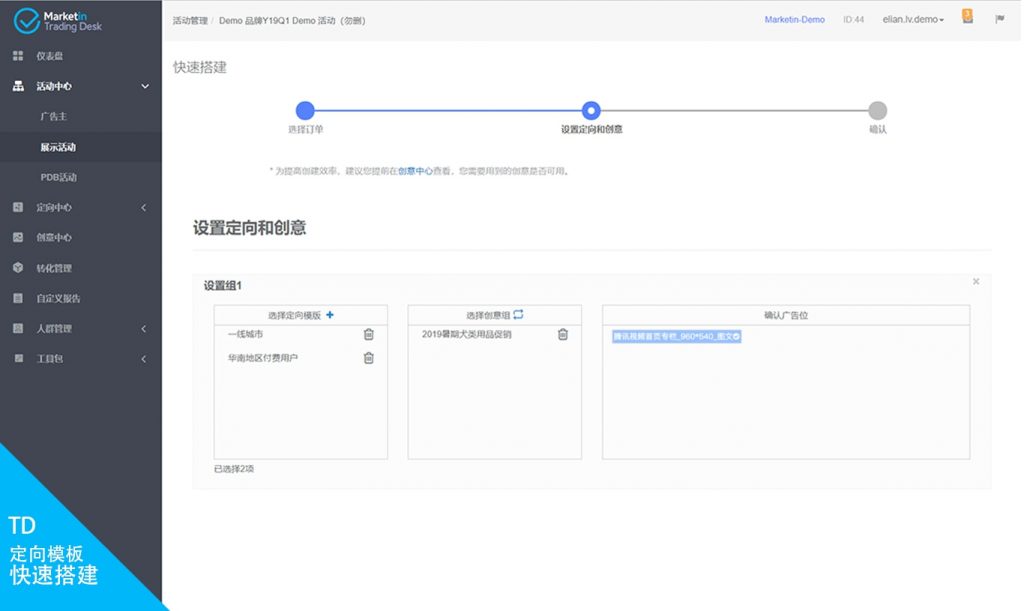1024x611 pixels.
Task: Remove 华南地区付费用户 with its trash icon
Action: pos(368,358)
